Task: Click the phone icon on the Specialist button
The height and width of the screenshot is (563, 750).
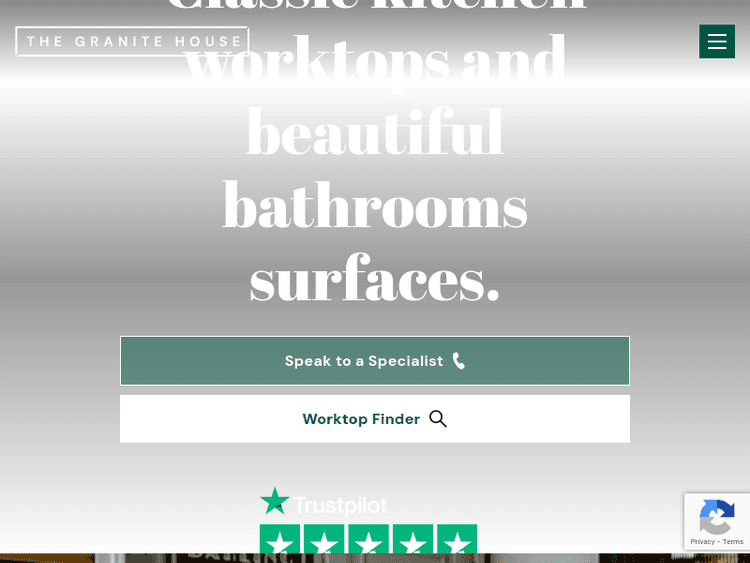Action: pos(458,361)
